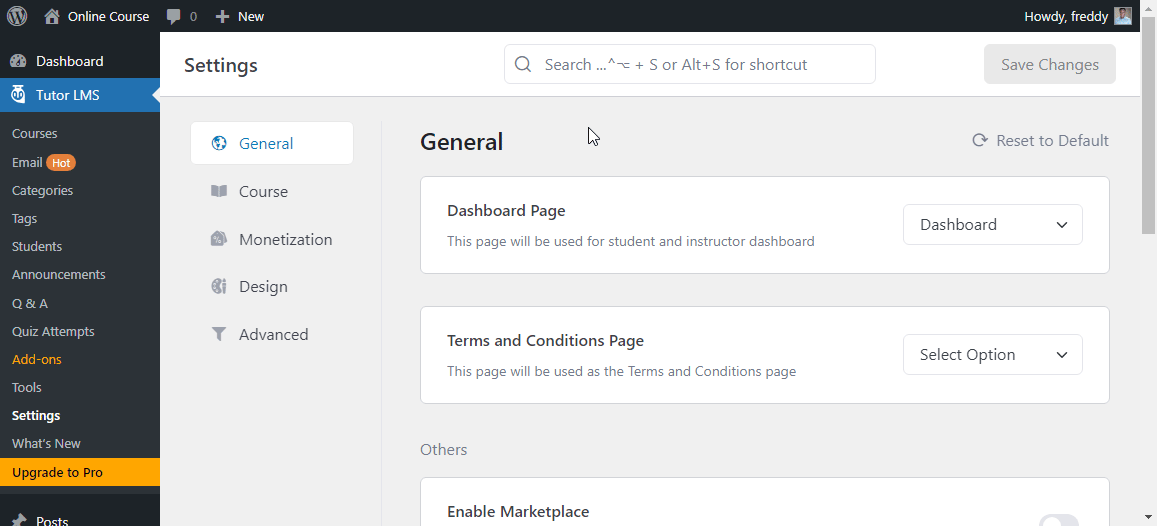This screenshot has width=1157, height=526.
Task: Click the magnifier icon in the search box
Action: pos(523,64)
